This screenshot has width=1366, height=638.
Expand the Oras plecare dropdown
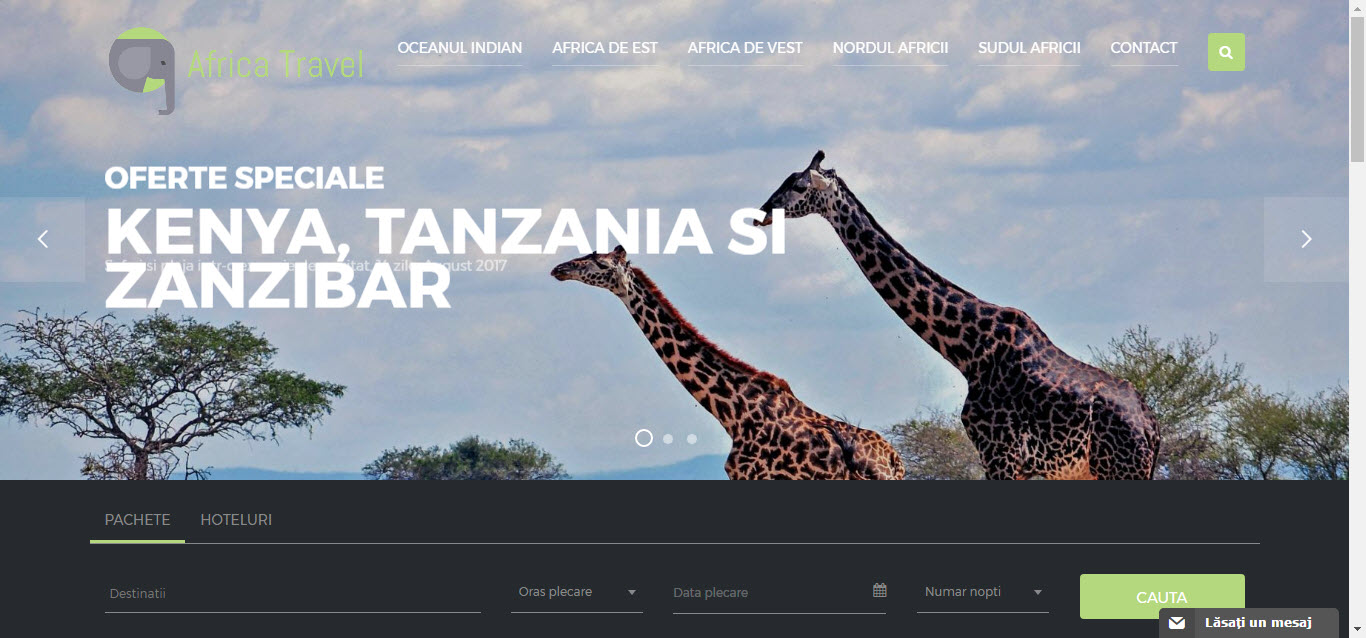[577, 592]
